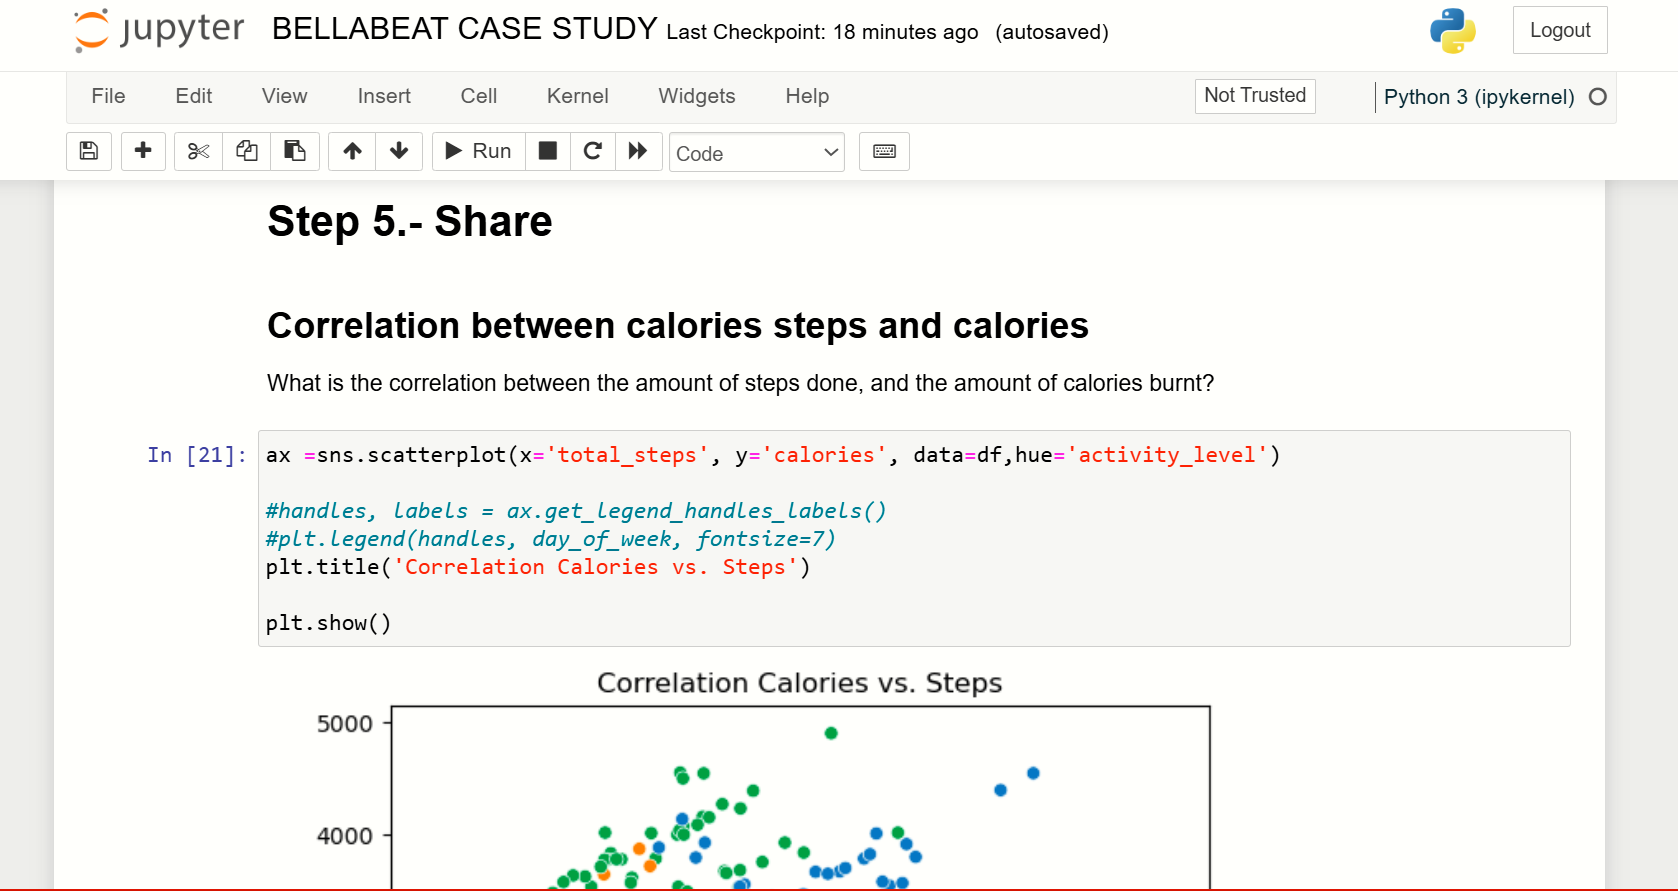
Task: Insert a cell below with plus icon
Action: click(x=143, y=152)
